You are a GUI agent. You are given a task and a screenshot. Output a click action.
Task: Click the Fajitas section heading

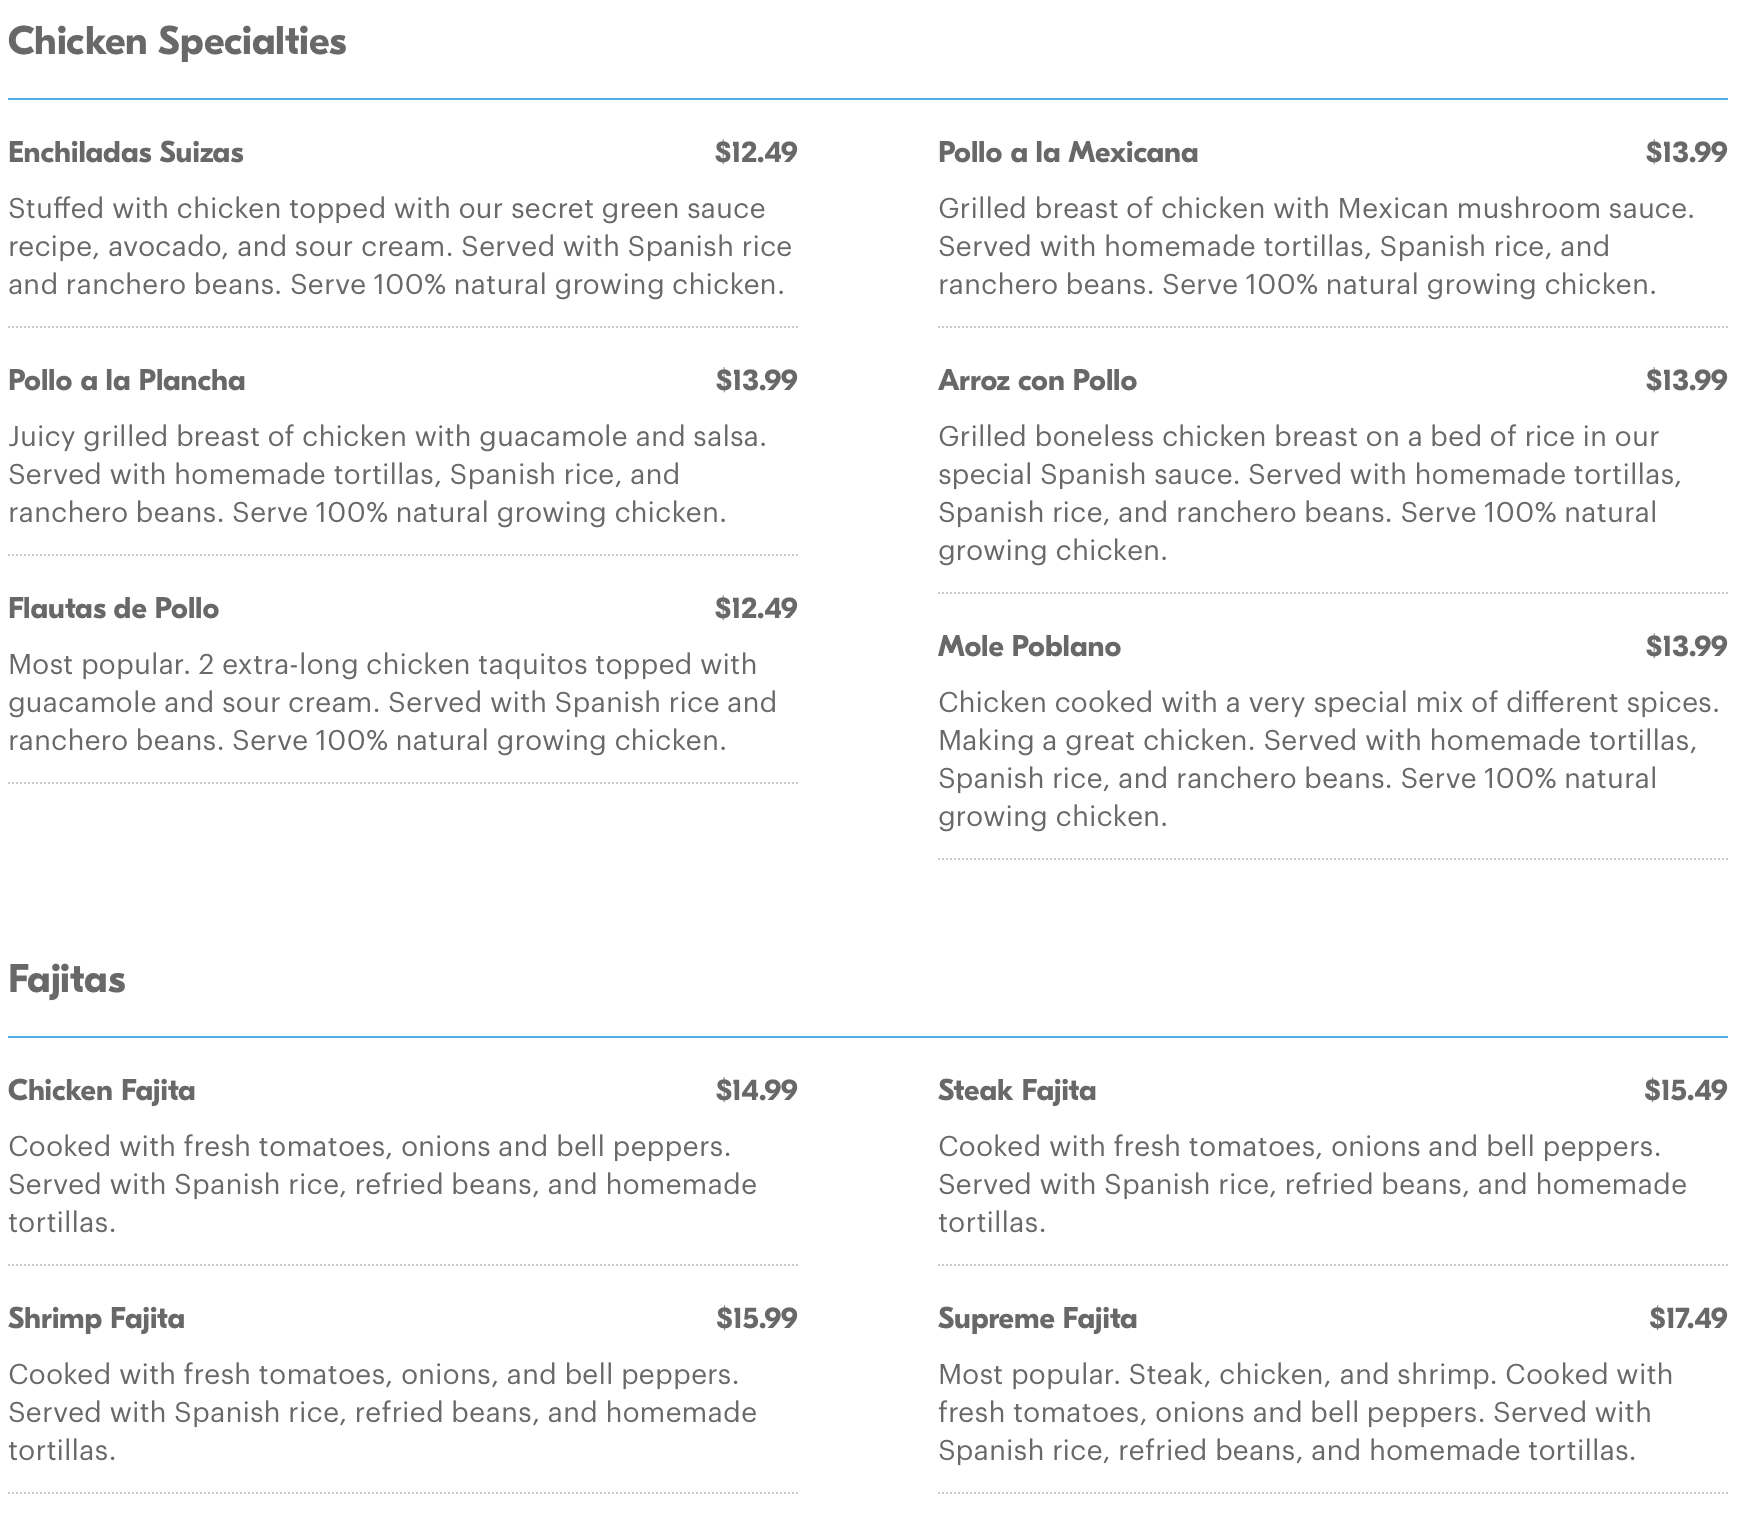67,979
